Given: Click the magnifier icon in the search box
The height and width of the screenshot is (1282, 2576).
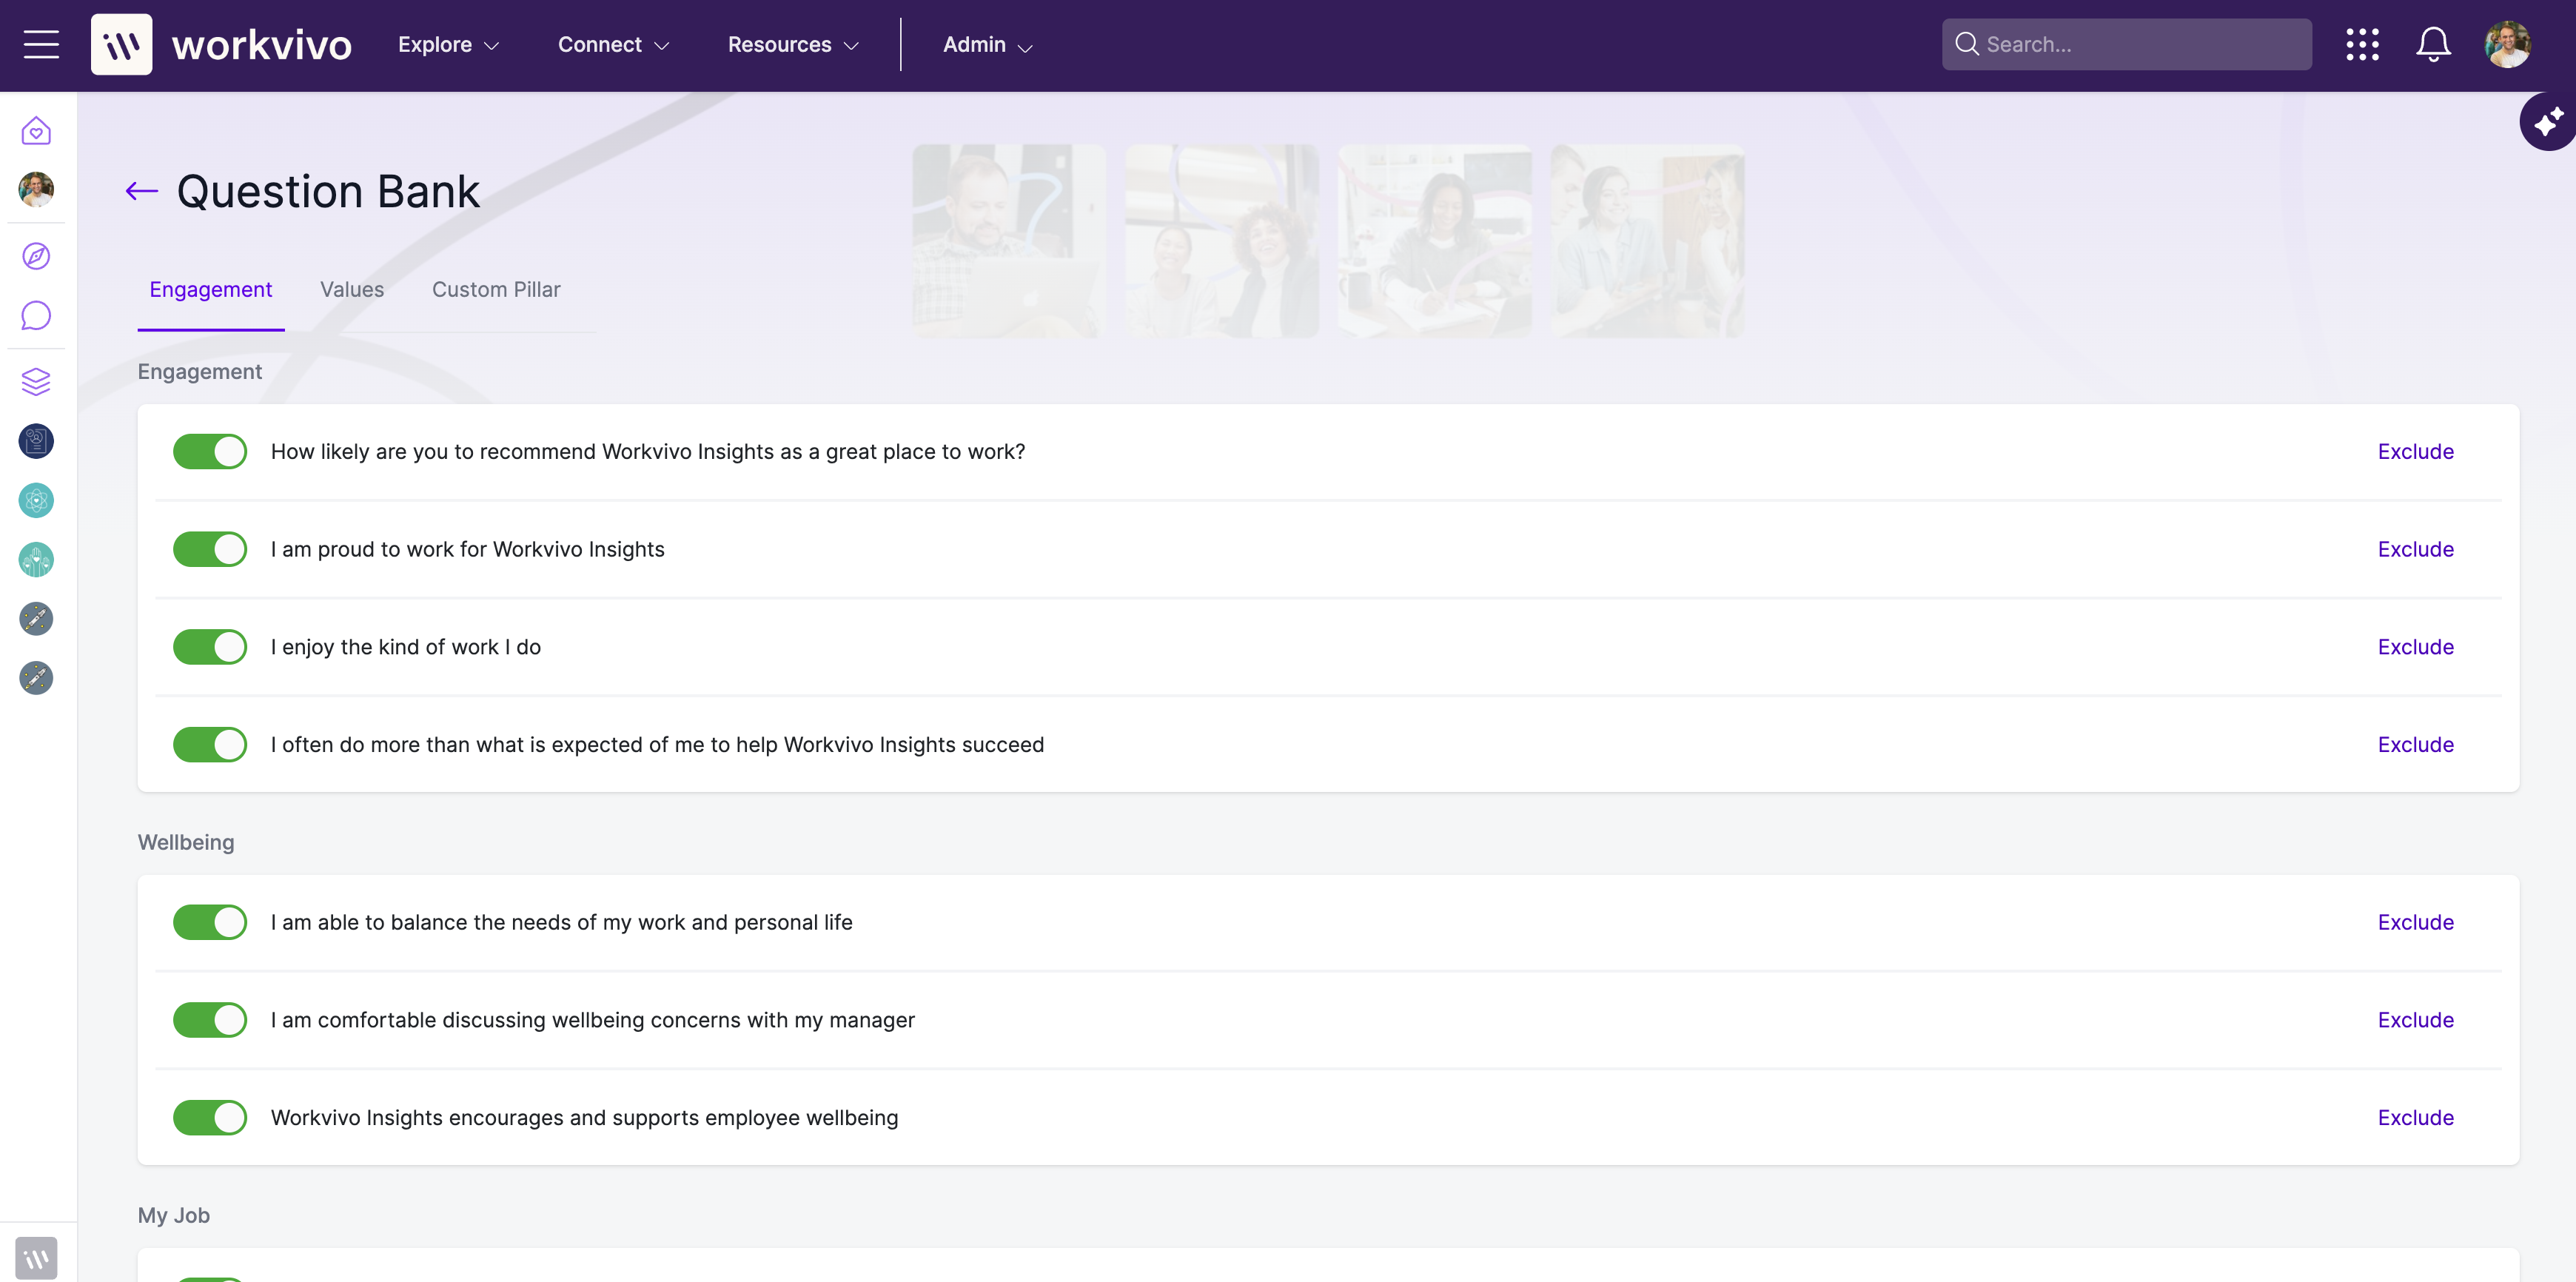Looking at the screenshot, I should click(1966, 44).
